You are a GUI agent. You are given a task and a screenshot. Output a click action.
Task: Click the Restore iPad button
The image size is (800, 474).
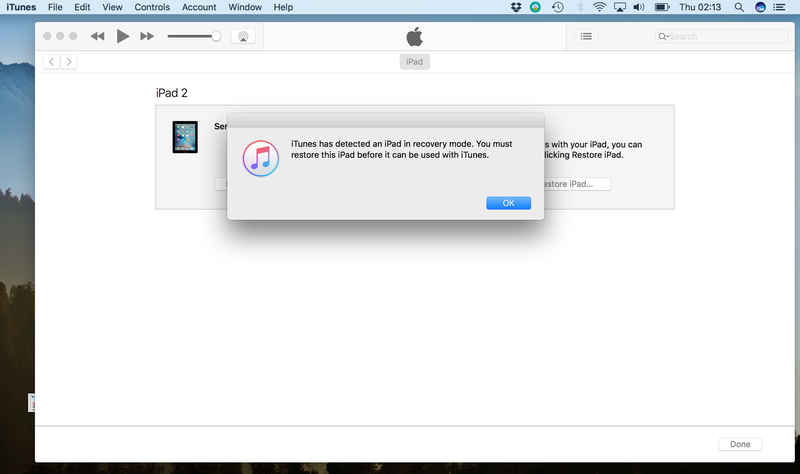click(577, 184)
